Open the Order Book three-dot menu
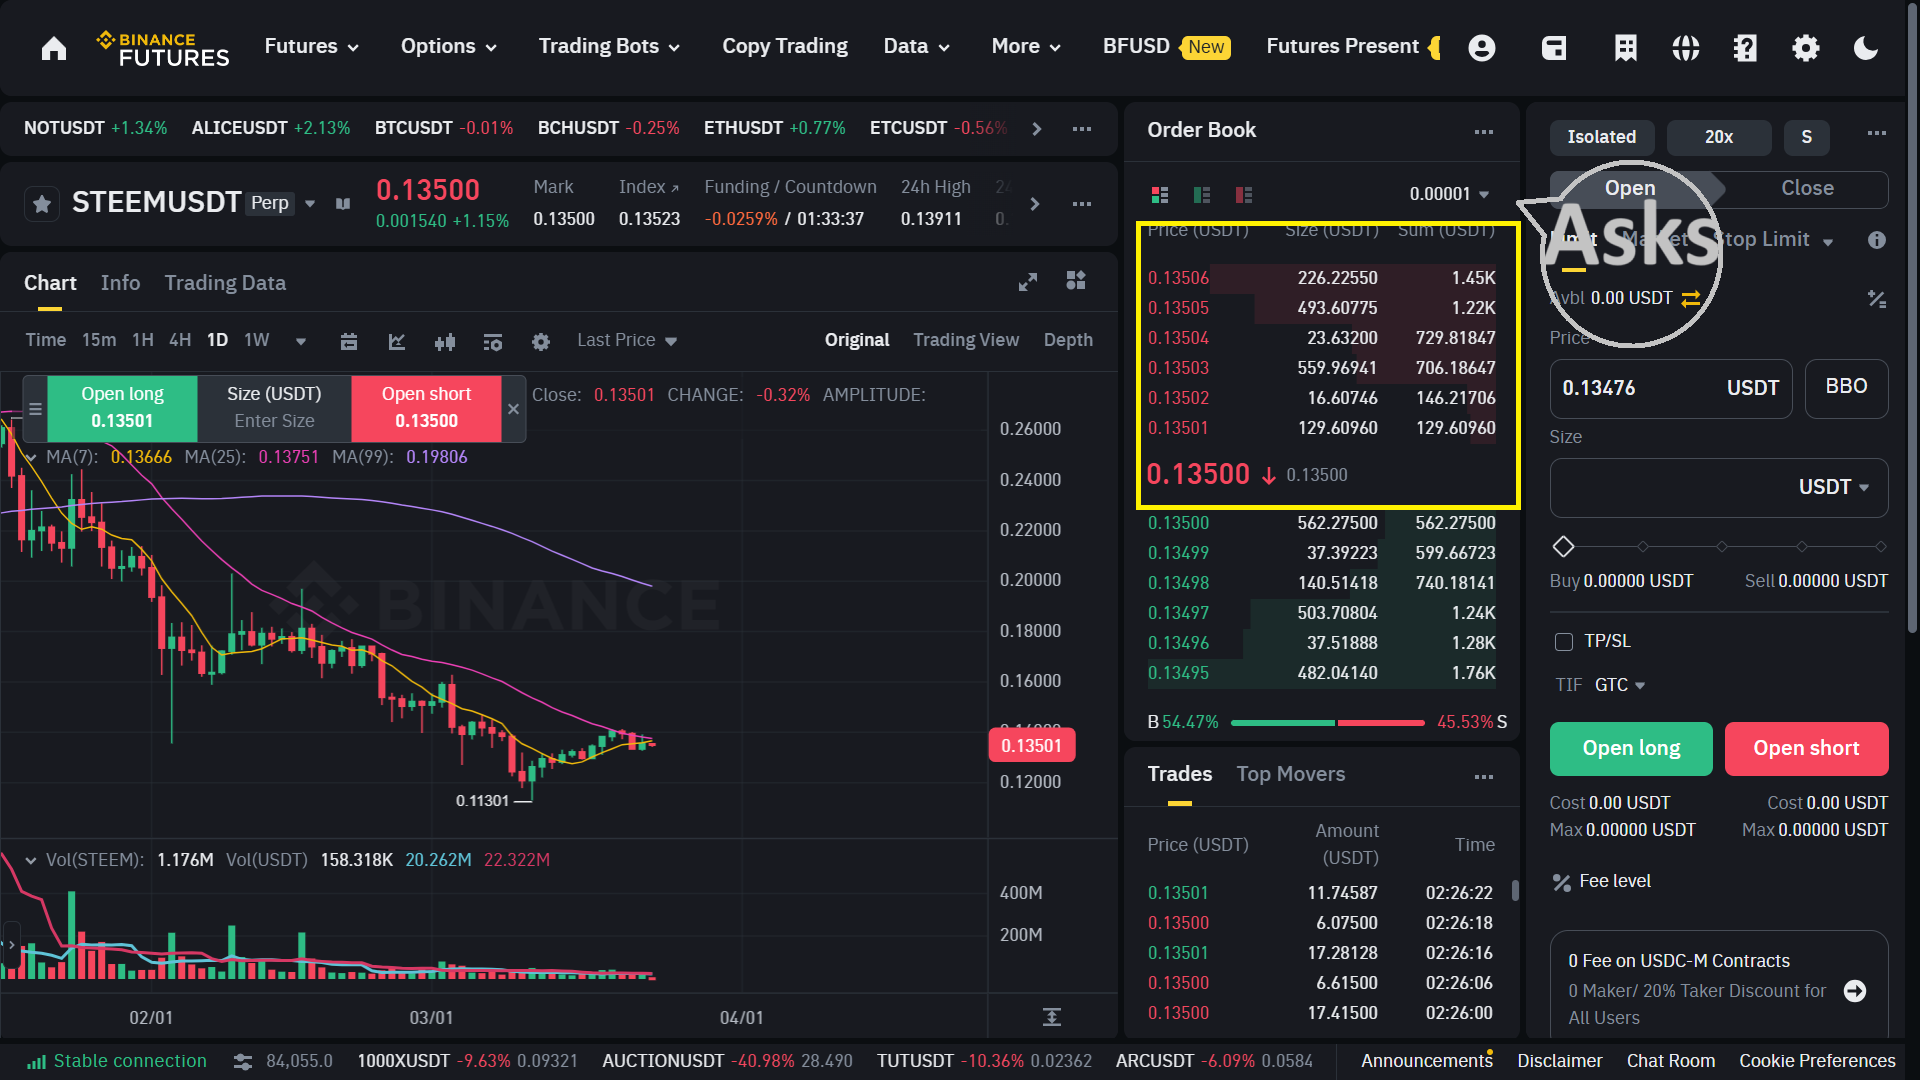This screenshot has width=1920, height=1080. click(1484, 132)
